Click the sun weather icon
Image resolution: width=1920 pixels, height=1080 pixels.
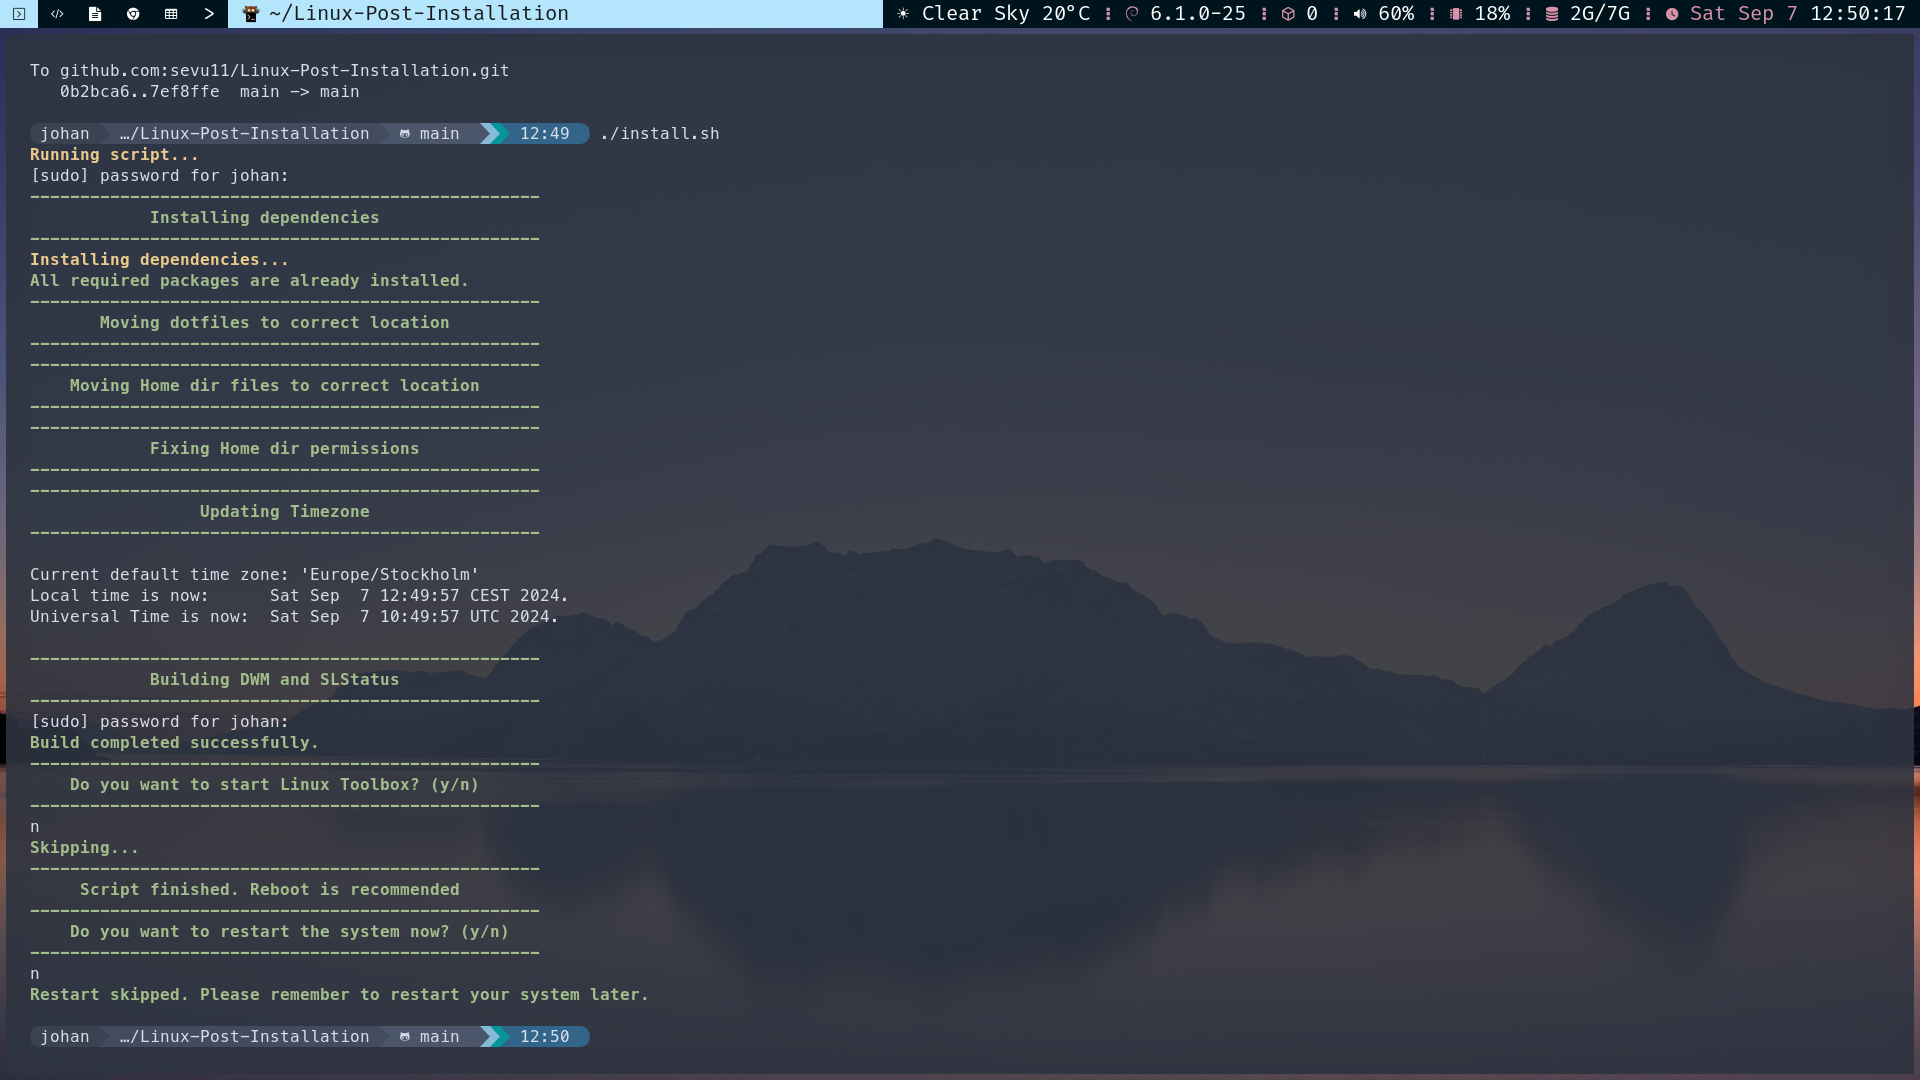(903, 14)
